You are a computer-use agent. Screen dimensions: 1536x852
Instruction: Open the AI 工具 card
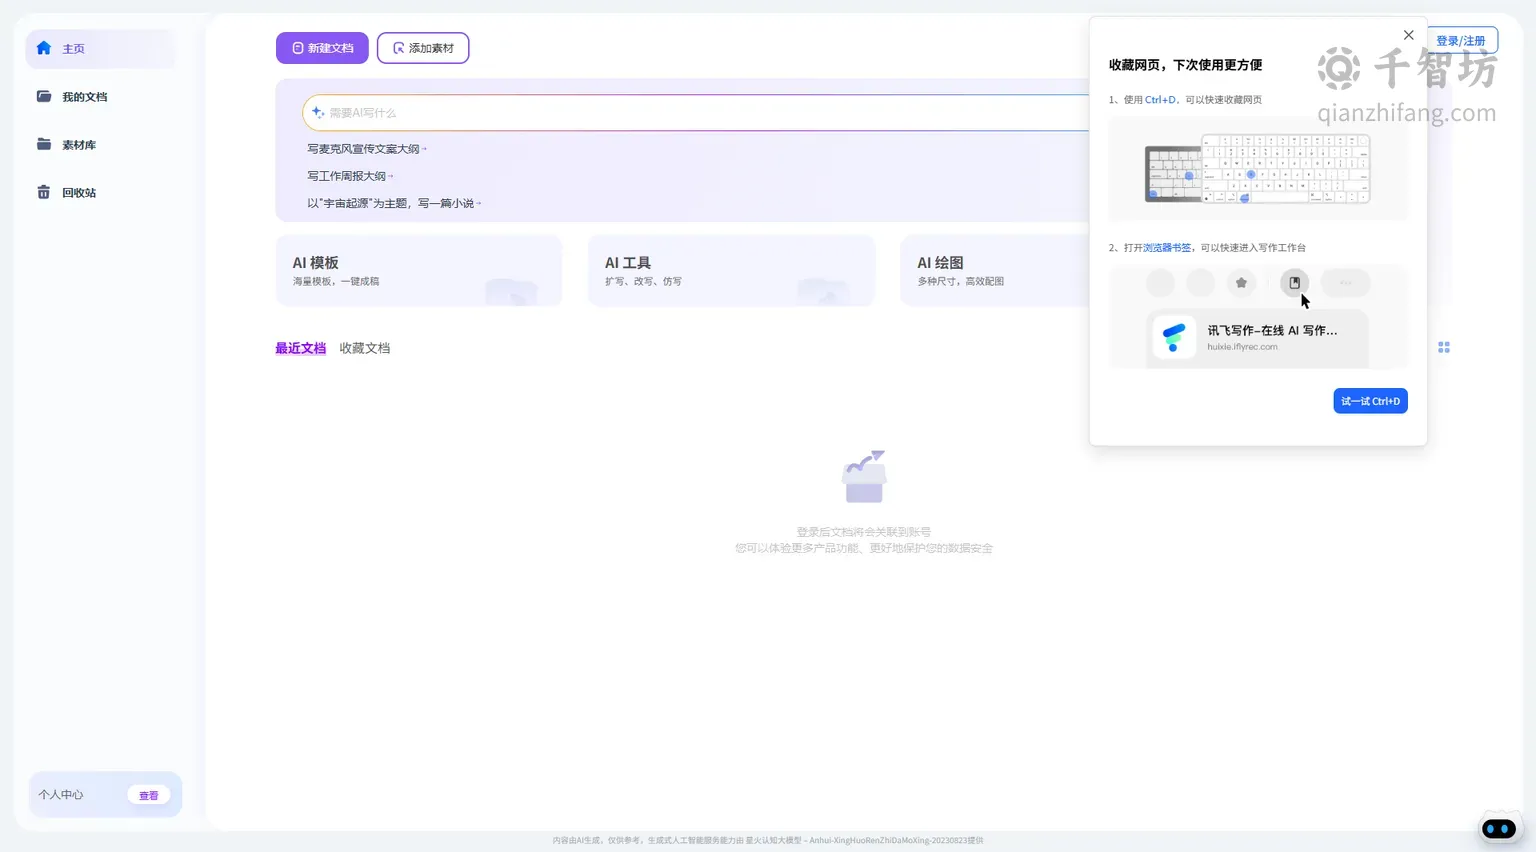click(731, 271)
